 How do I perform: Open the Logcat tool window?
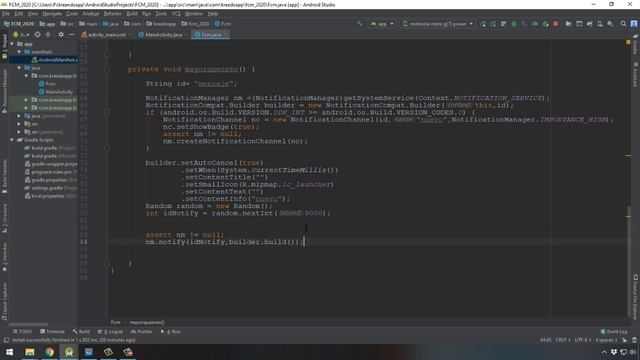click(111, 332)
